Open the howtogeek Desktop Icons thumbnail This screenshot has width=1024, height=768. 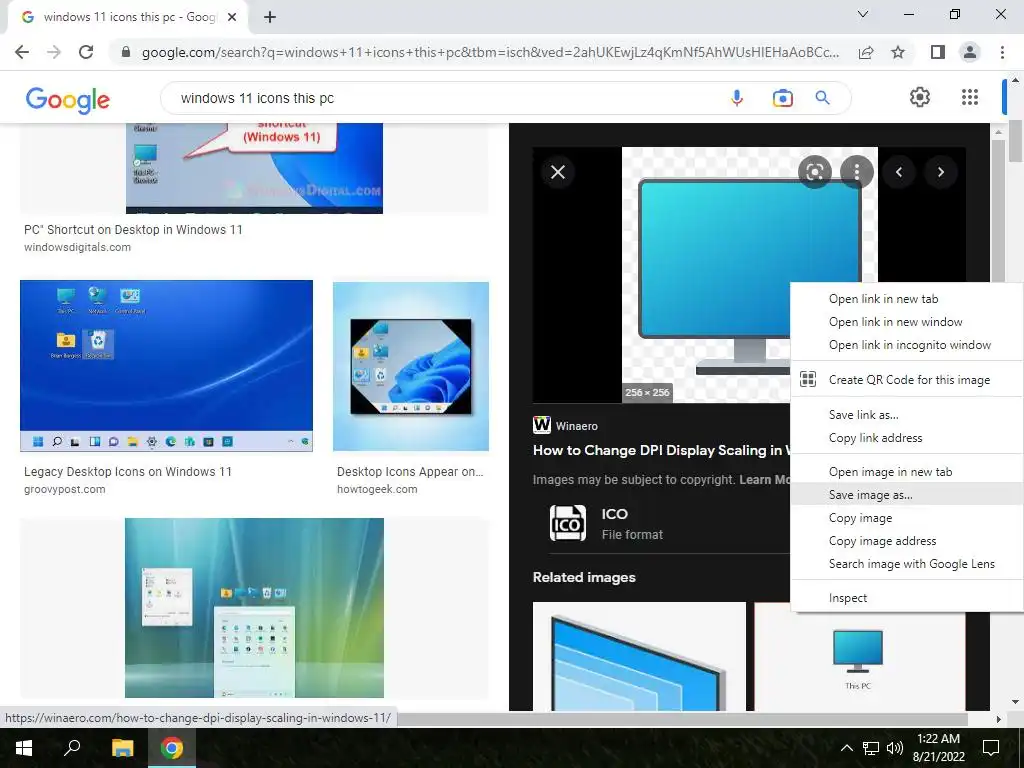(x=411, y=366)
